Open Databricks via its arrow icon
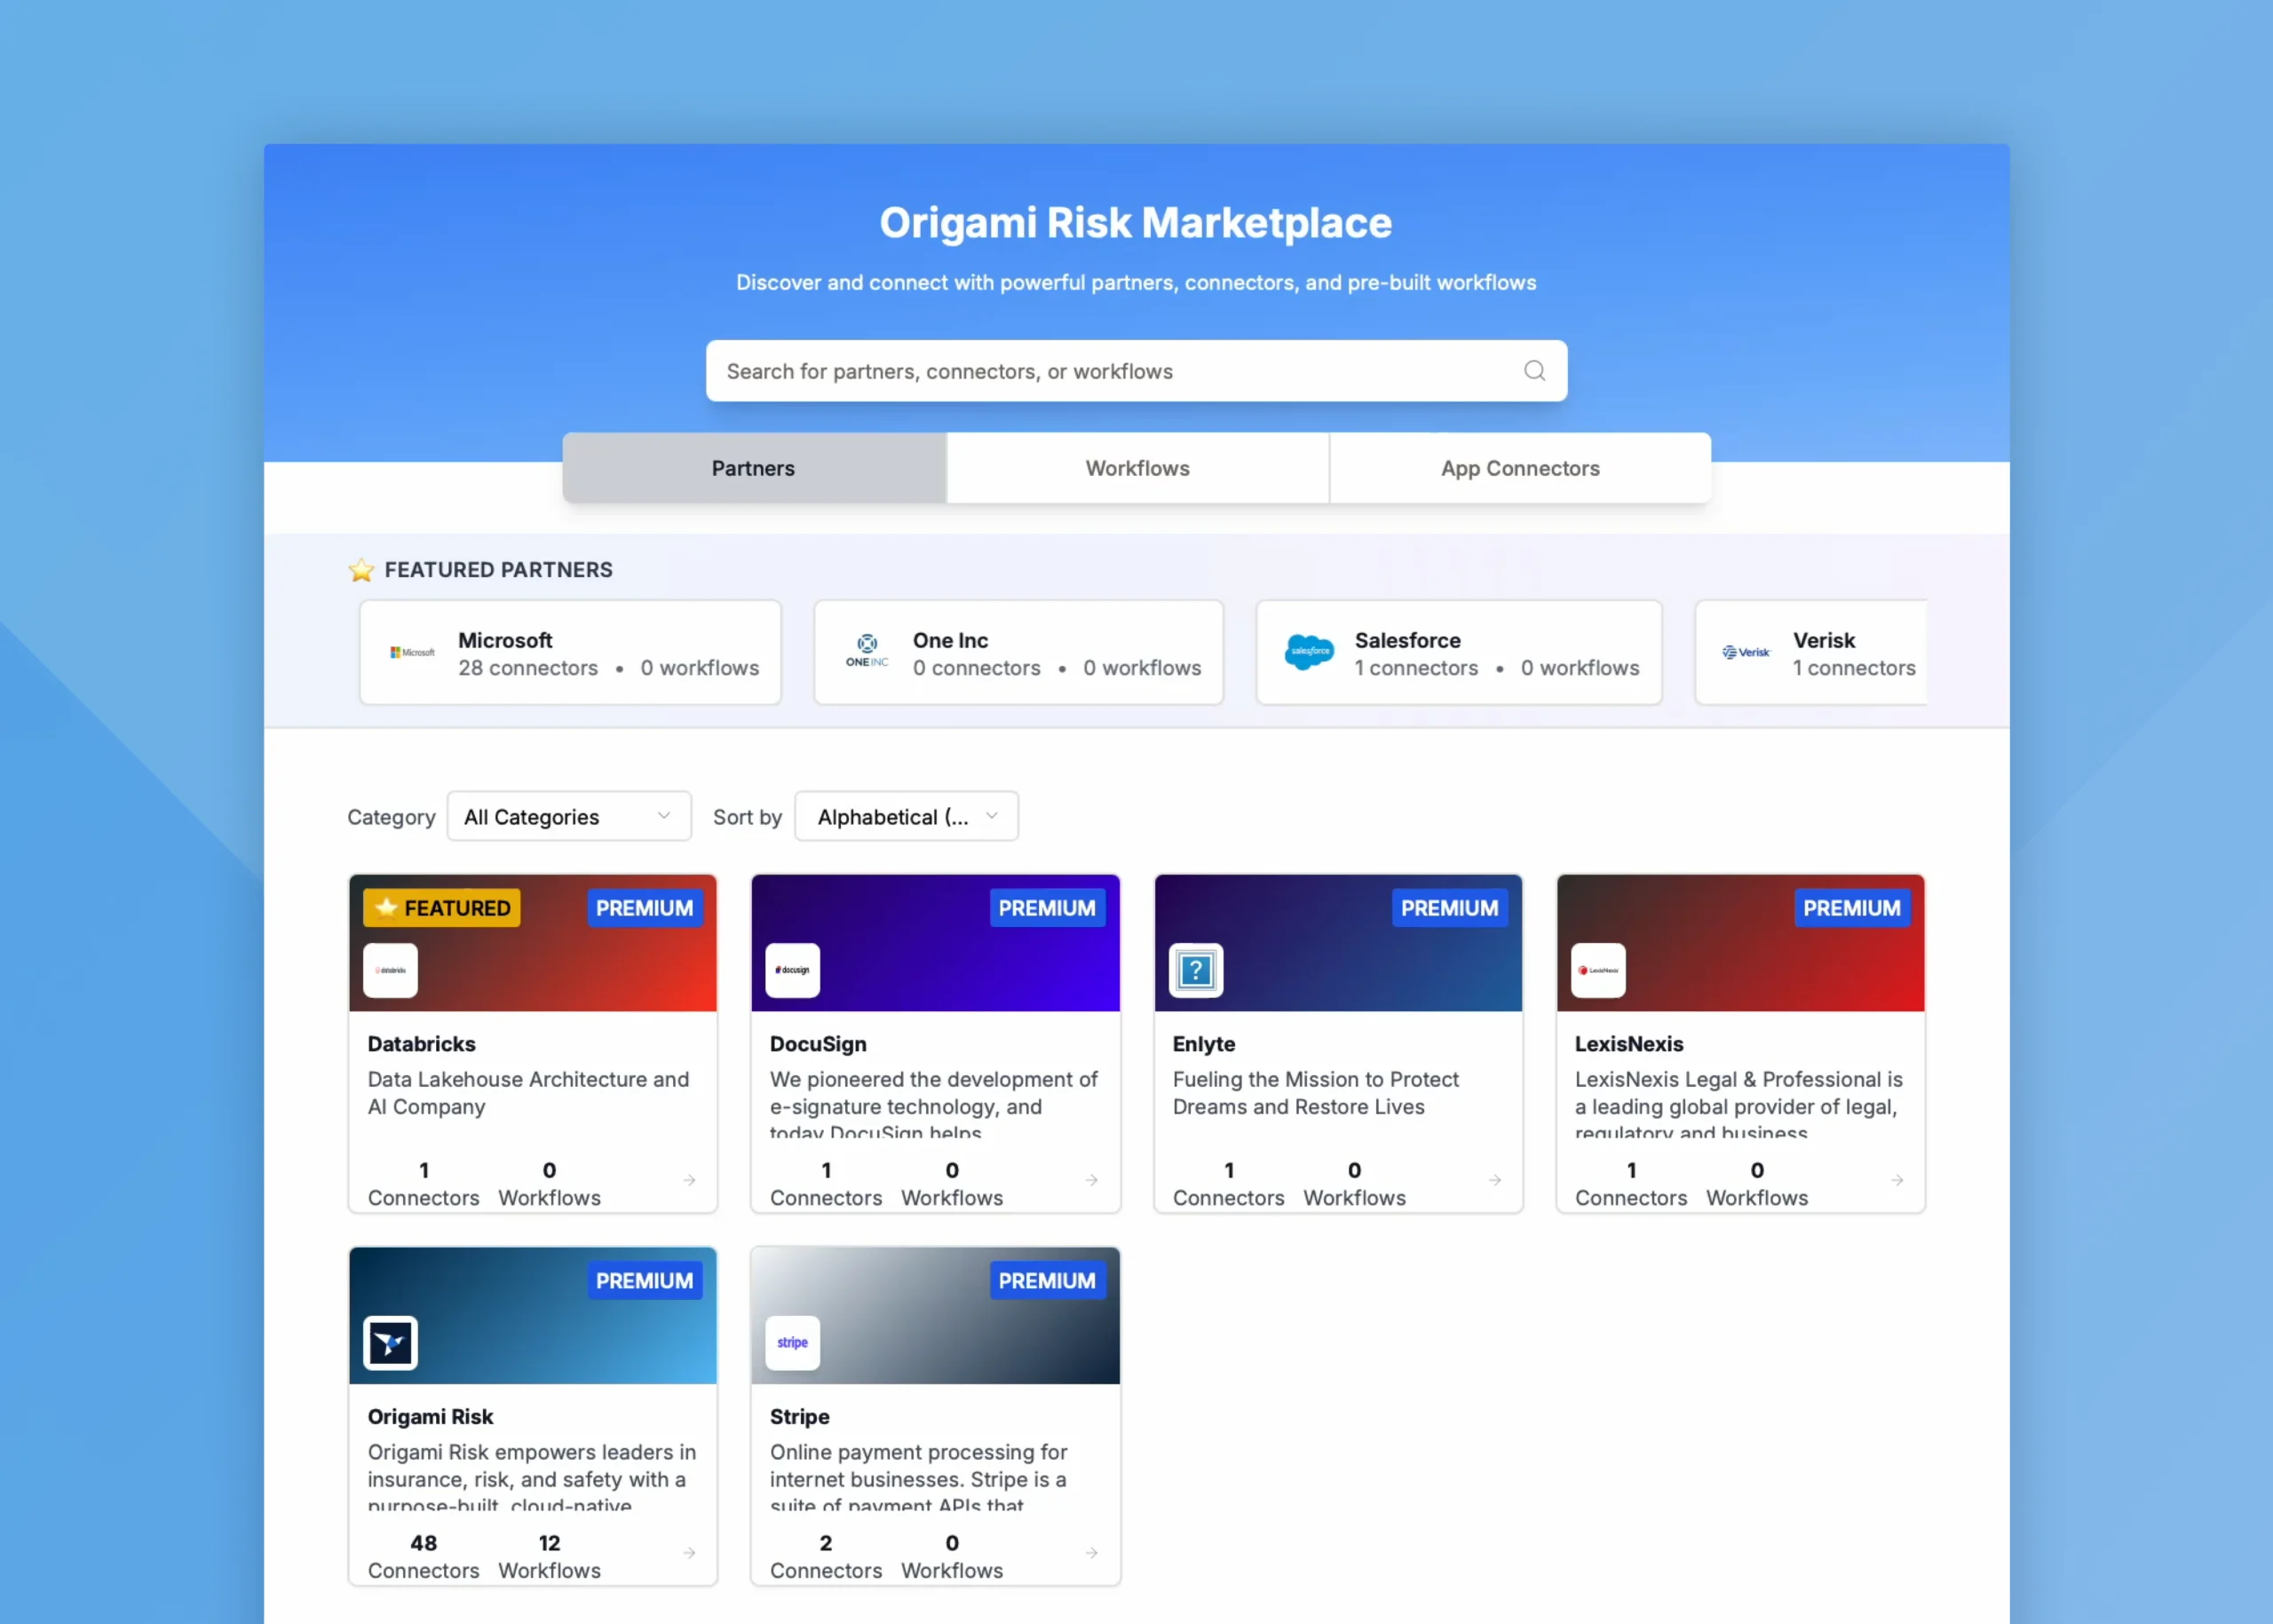 [689, 1180]
